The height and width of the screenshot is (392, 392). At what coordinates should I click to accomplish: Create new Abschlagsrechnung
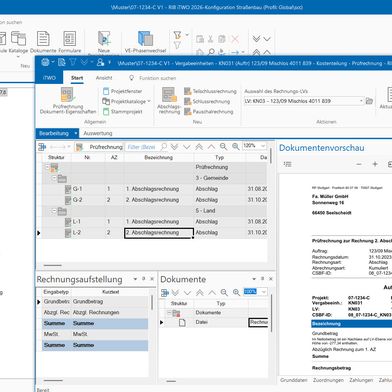pos(169,100)
